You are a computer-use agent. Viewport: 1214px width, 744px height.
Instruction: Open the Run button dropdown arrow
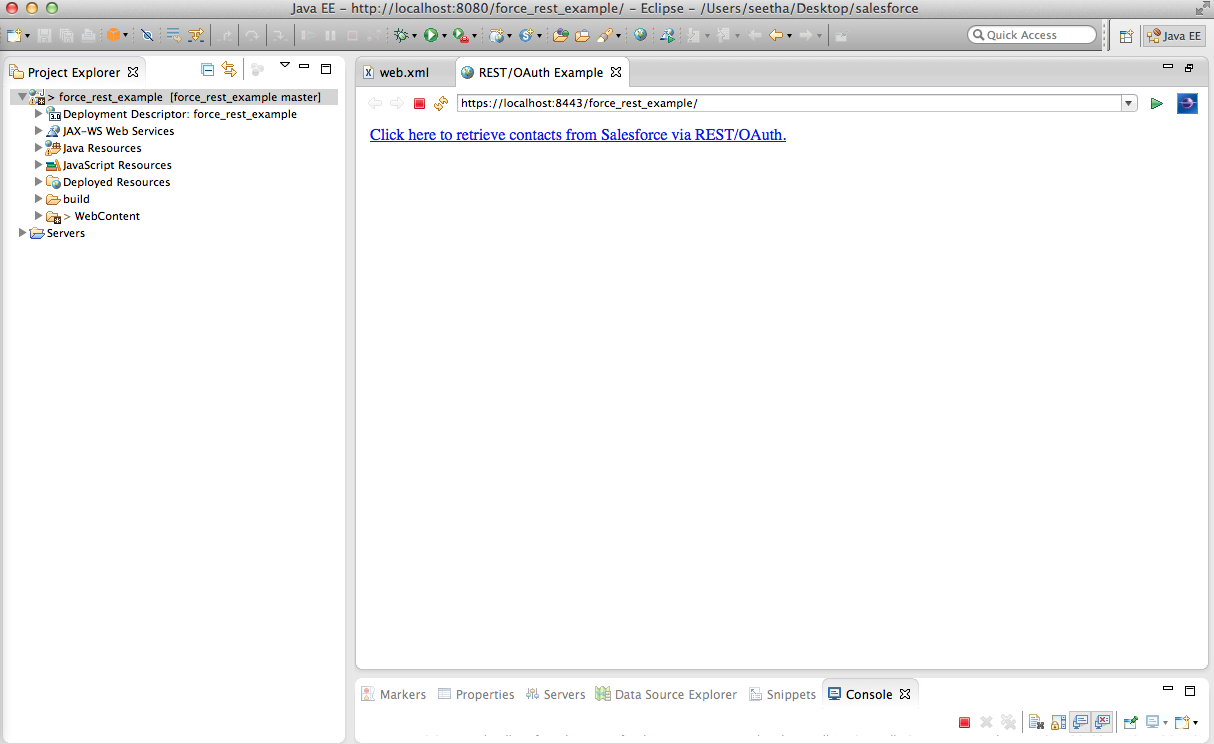click(444, 36)
